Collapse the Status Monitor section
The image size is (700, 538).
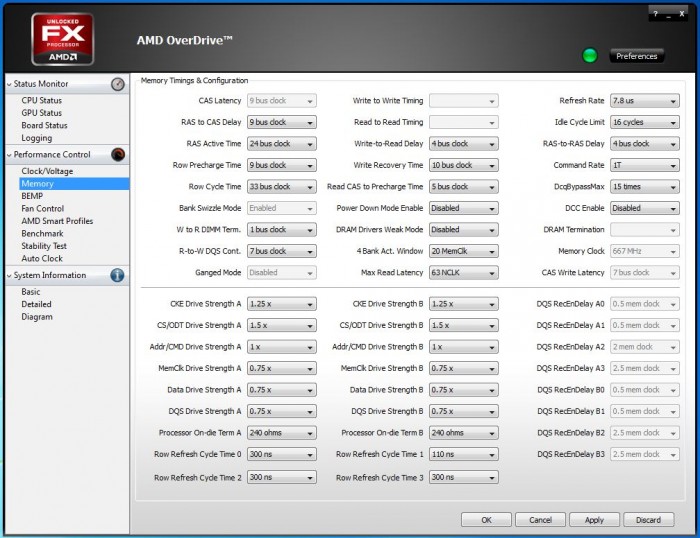coord(9,84)
